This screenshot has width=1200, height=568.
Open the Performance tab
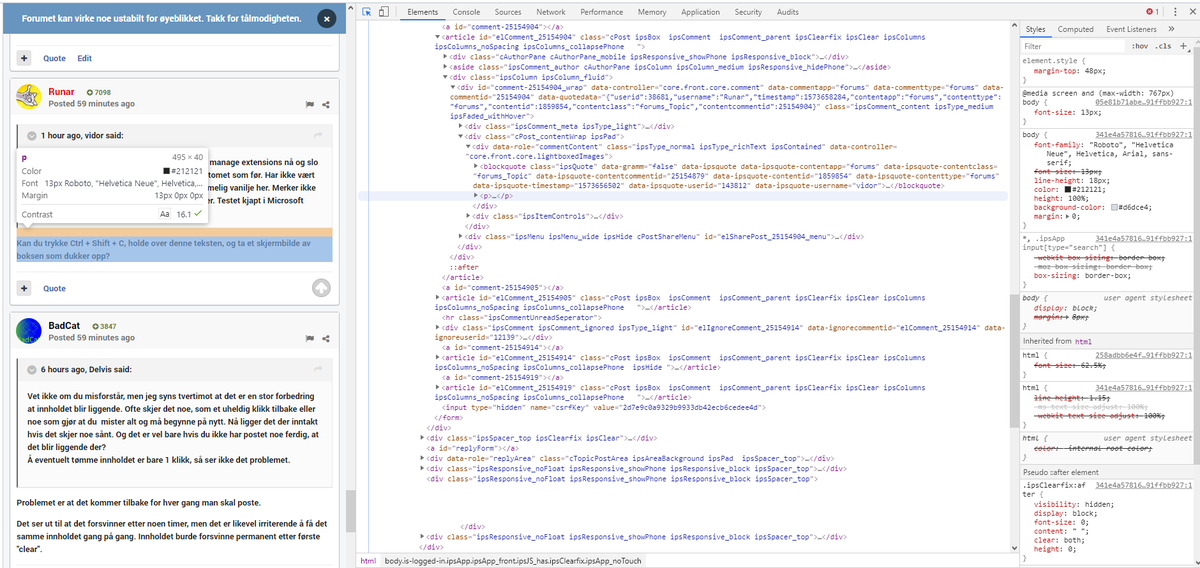[x=601, y=12]
